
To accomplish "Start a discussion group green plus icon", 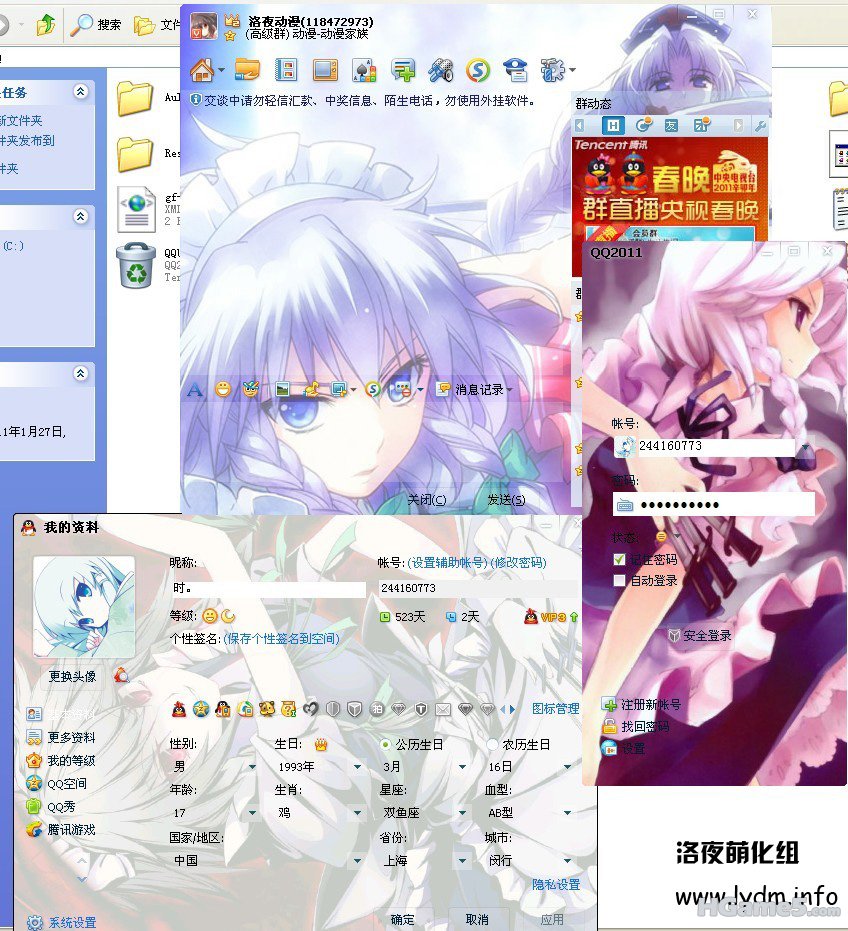I will pyautogui.click(x=403, y=70).
